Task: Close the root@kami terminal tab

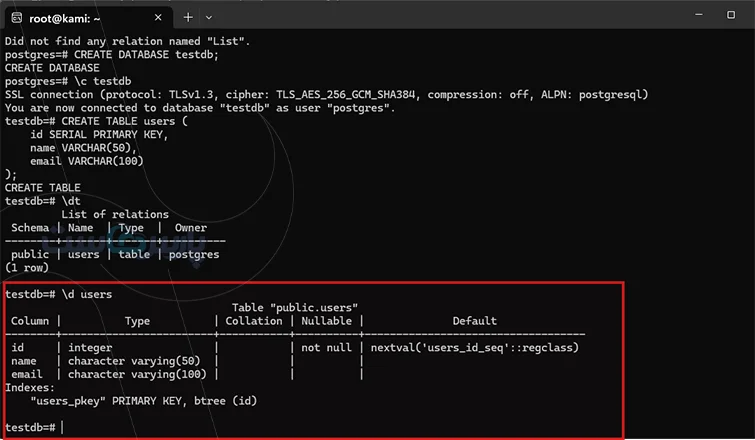Action: coord(158,18)
